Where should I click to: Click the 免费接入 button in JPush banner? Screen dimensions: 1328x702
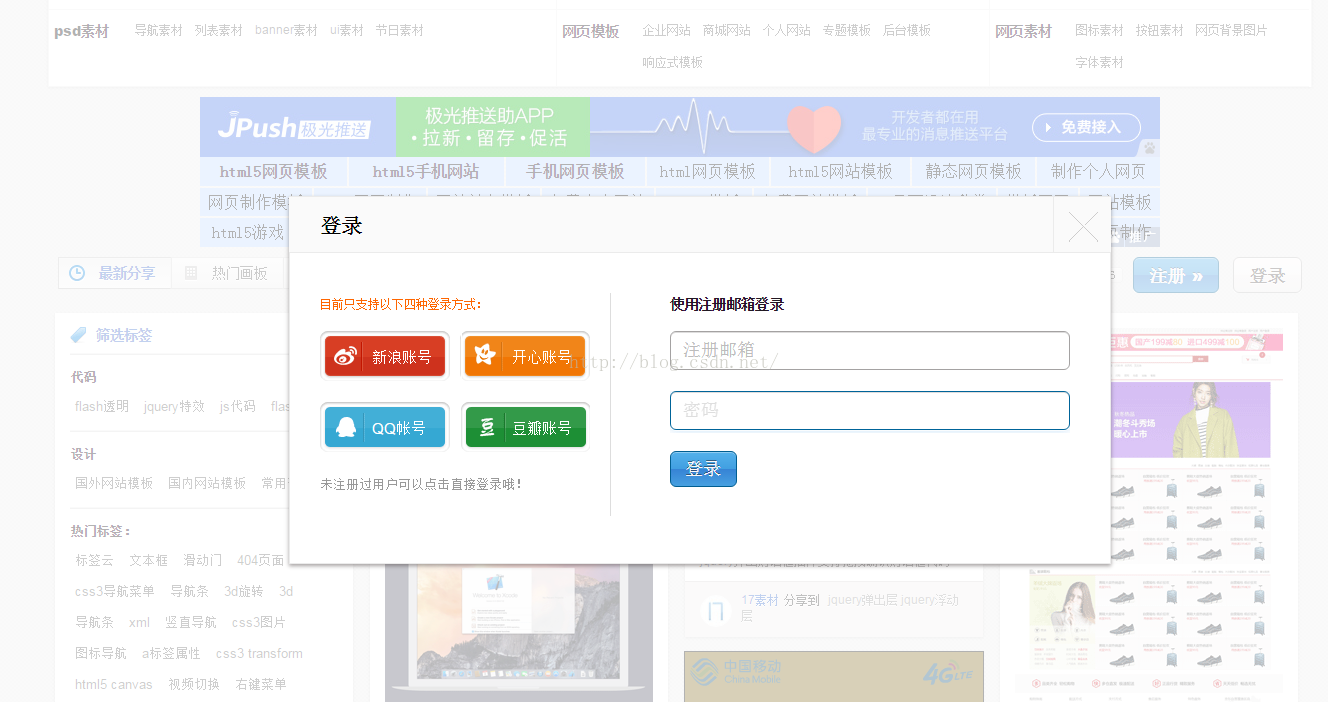(1087, 127)
